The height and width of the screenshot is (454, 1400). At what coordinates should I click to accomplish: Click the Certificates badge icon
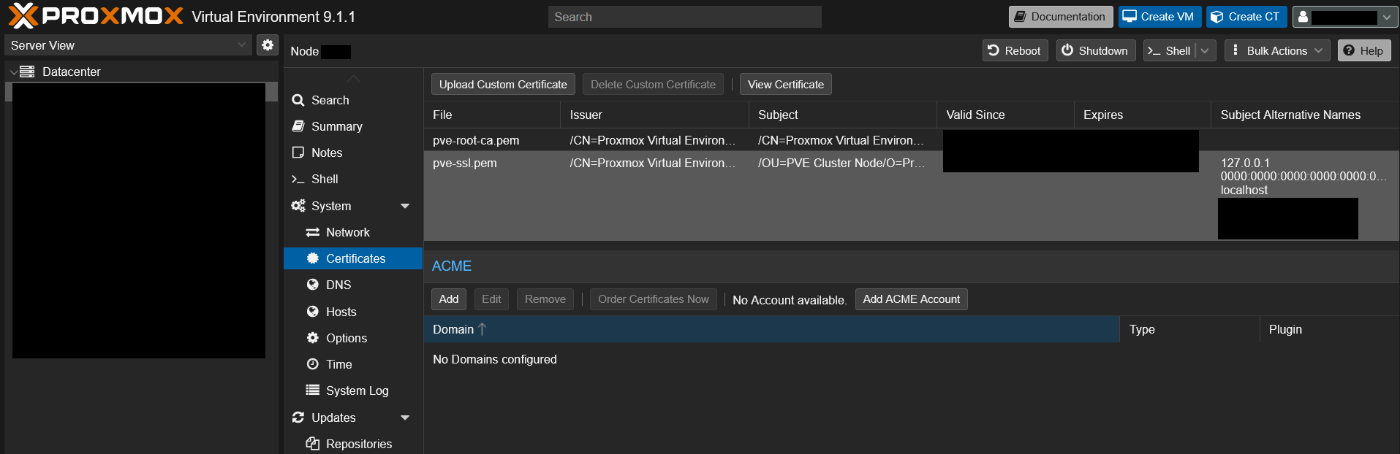coord(313,259)
